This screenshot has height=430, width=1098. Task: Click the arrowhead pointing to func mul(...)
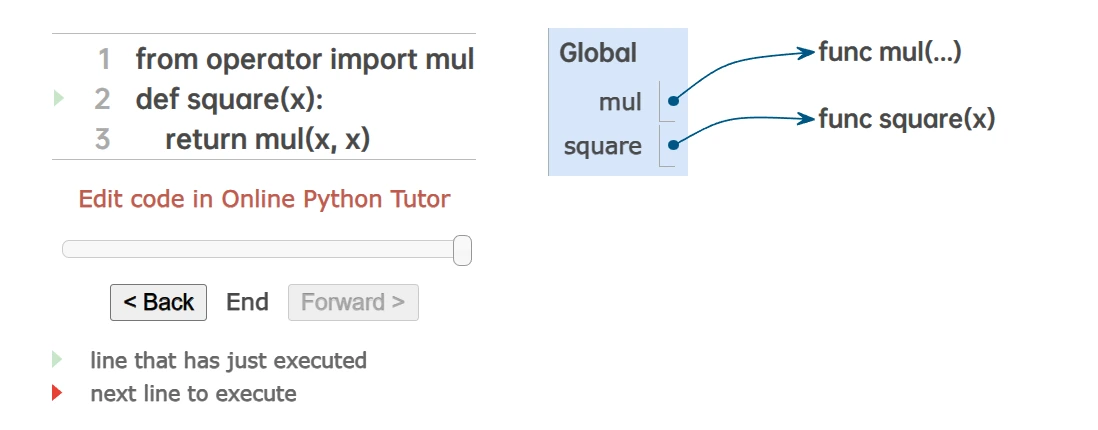[x=807, y=53]
